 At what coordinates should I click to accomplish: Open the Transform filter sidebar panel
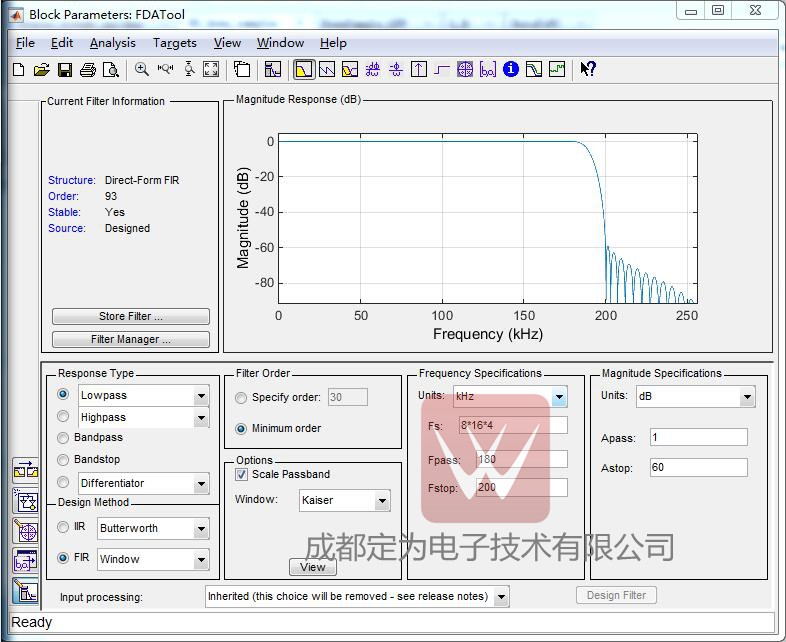(25, 501)
